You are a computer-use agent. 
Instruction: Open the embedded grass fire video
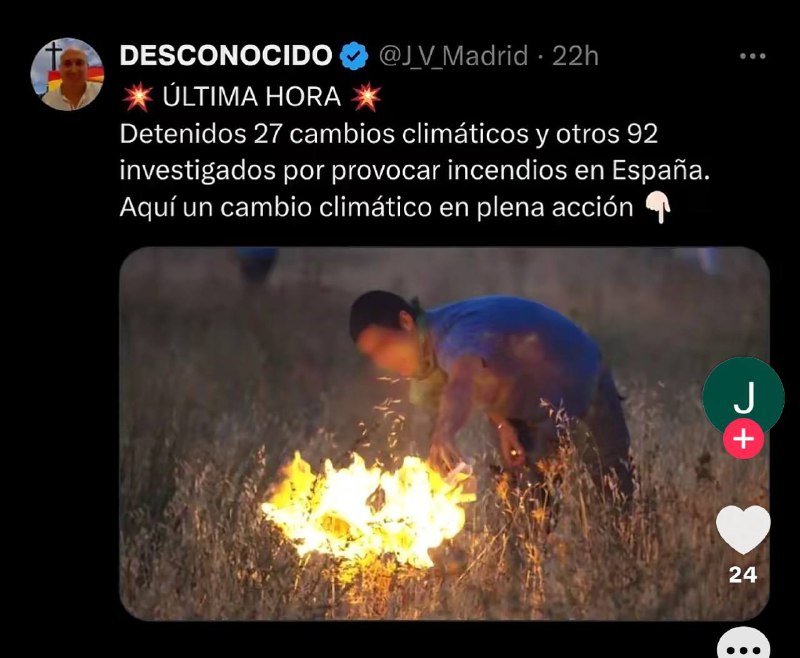coord(444,434)
